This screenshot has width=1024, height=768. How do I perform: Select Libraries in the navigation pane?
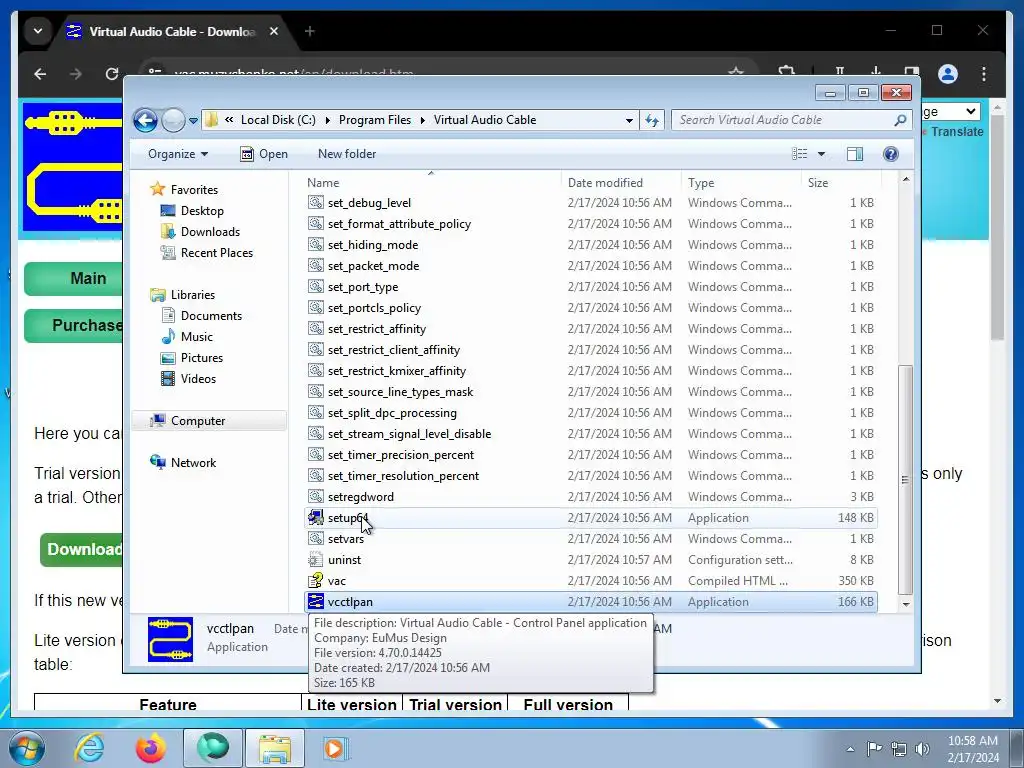193,295
